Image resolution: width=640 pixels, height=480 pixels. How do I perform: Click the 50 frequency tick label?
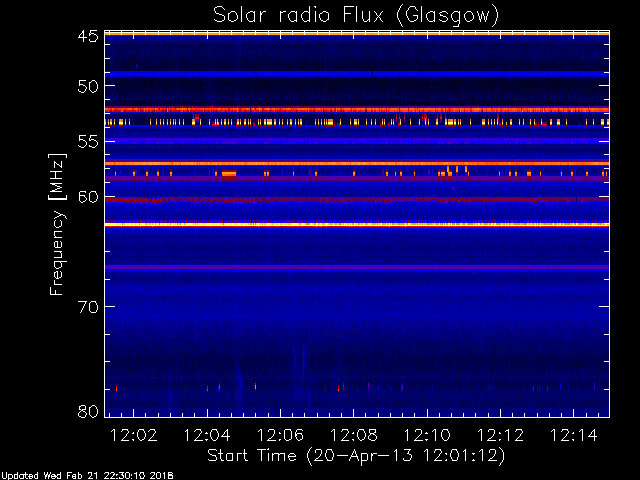tap(88, 87)
